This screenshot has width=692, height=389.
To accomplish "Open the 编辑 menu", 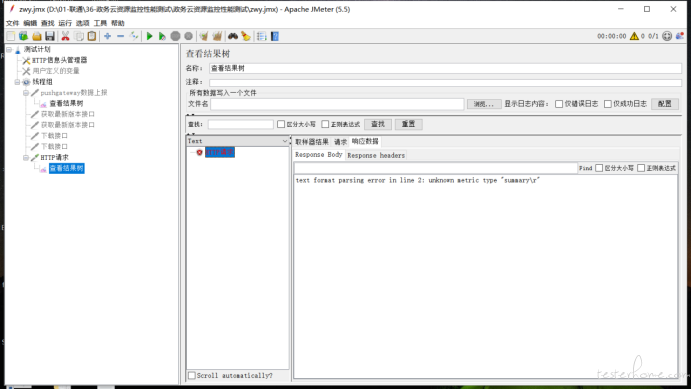I will (30, 23).
